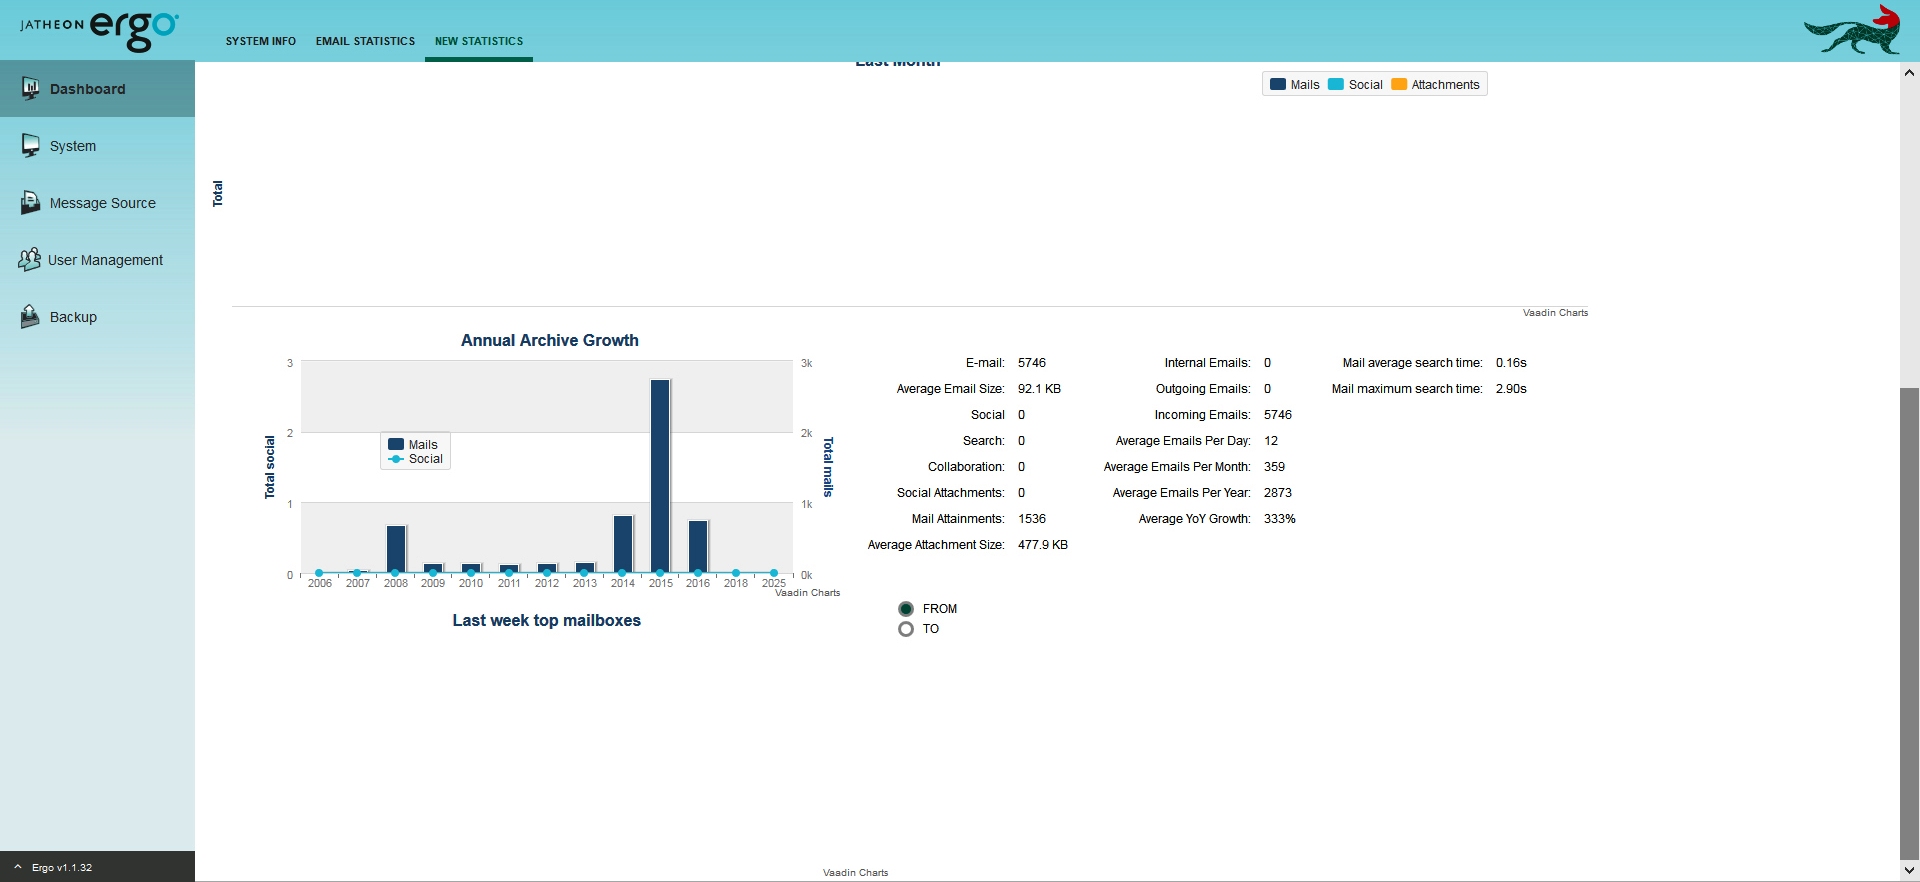The image size is (1920, 882).
Task: Toggle Attachments series in top legend
Action: (1435, 85)
